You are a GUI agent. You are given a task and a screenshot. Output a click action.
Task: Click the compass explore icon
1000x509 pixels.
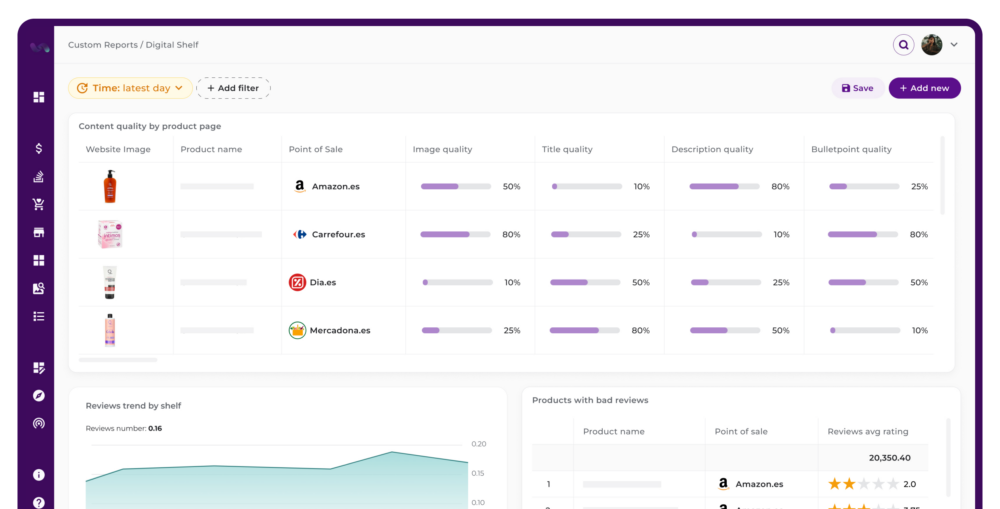click(x=39, y=396)
